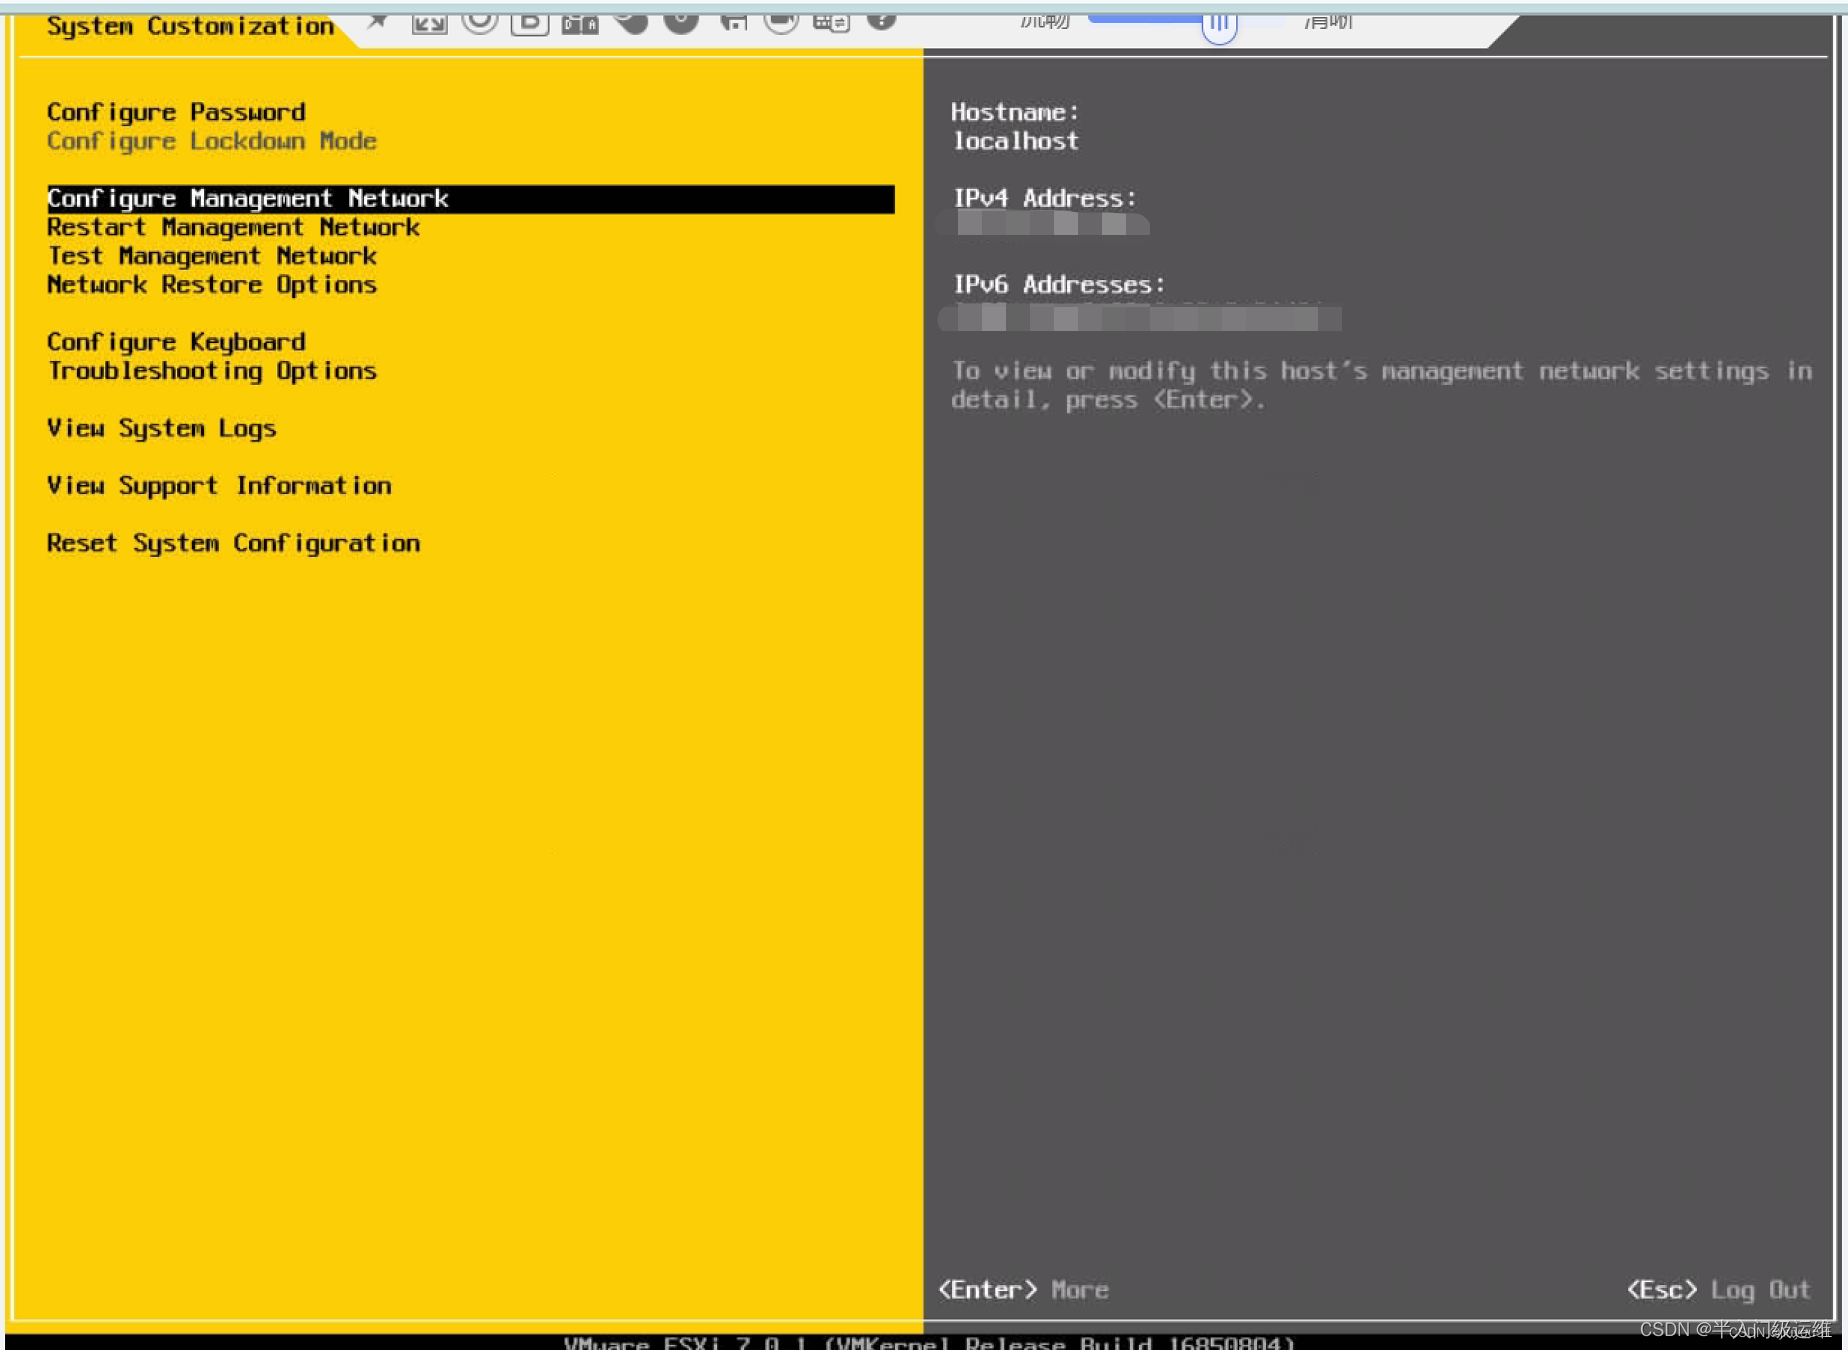Select Restart Management Network

233,227
